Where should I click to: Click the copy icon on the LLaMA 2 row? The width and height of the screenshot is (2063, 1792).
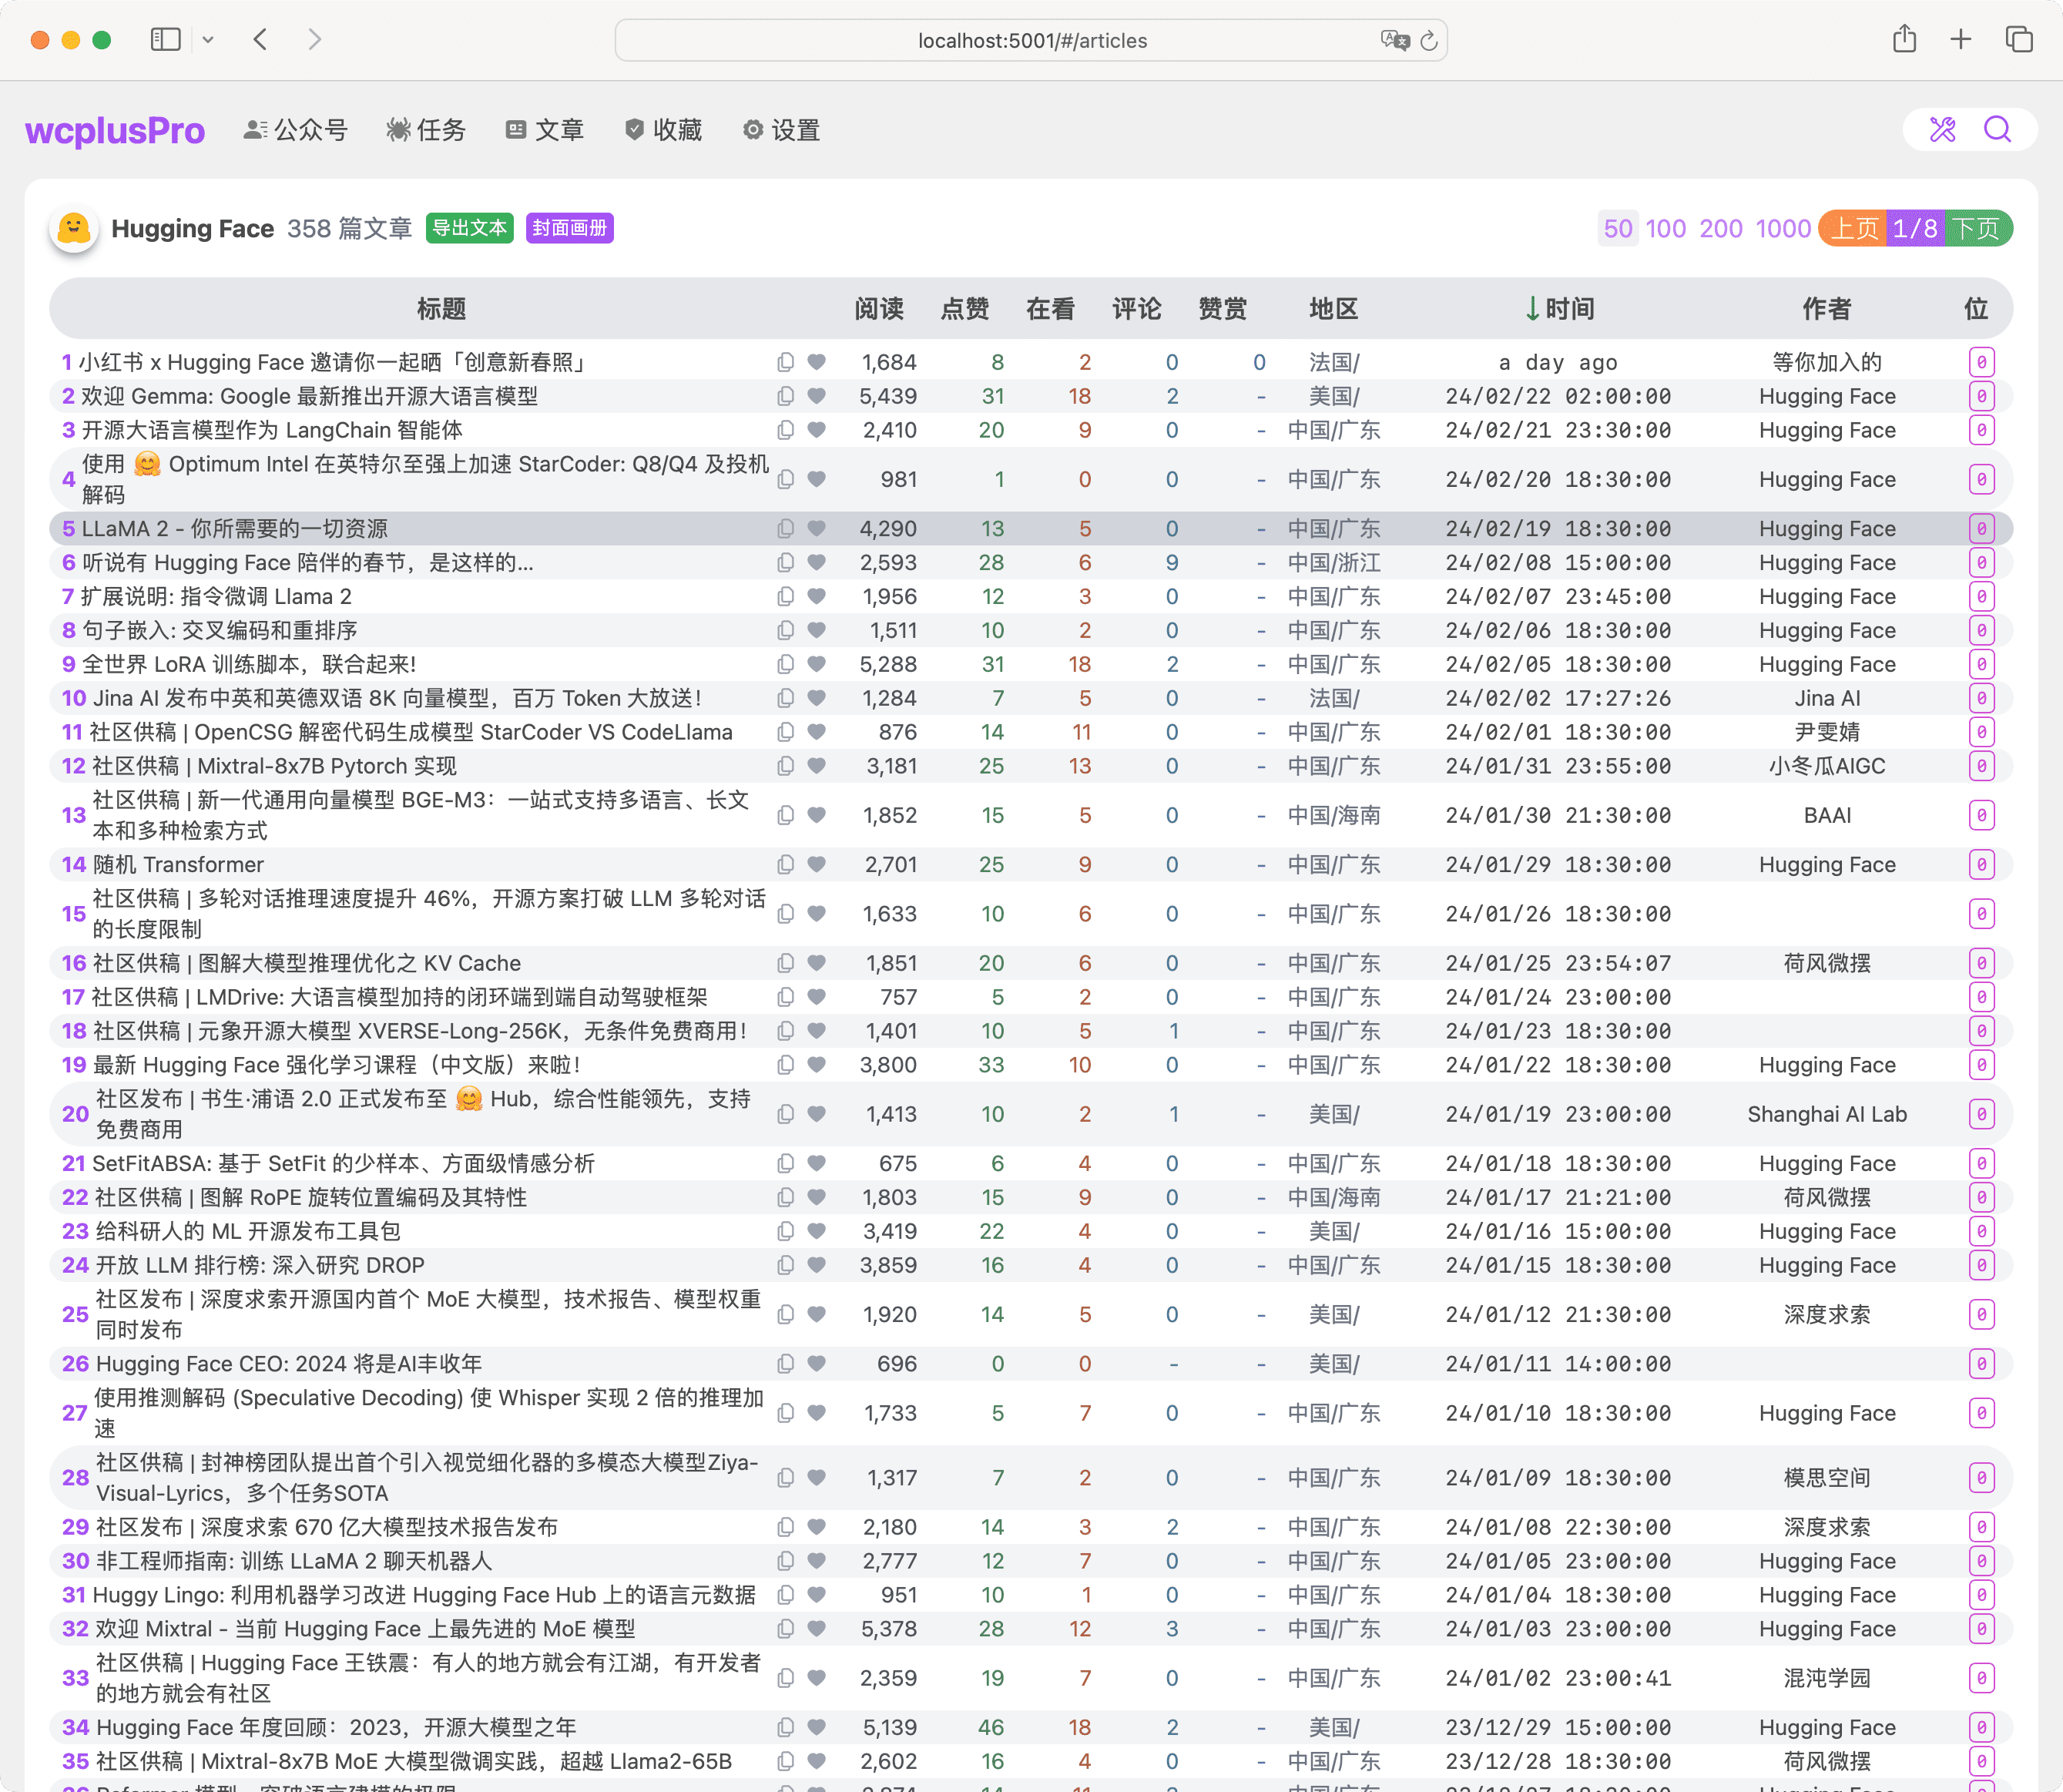point(786,528)
